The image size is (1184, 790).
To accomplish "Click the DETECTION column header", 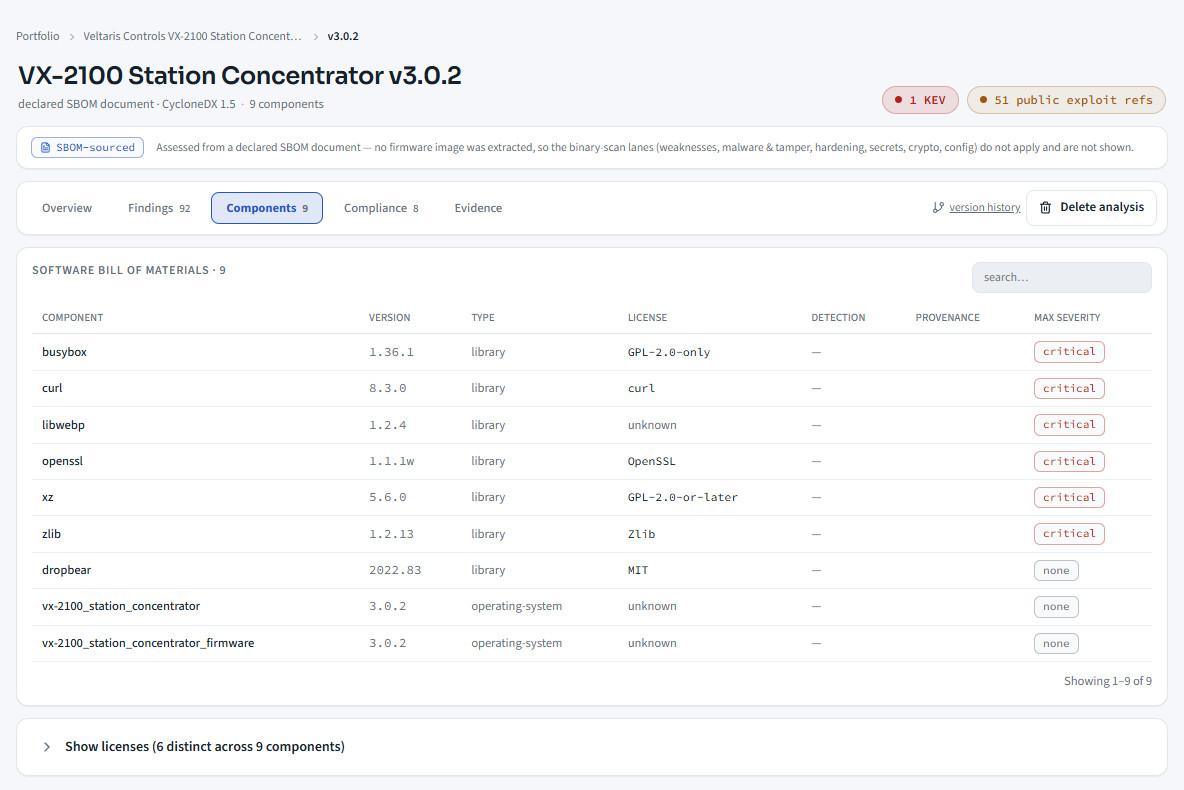I will pos(838,318).
